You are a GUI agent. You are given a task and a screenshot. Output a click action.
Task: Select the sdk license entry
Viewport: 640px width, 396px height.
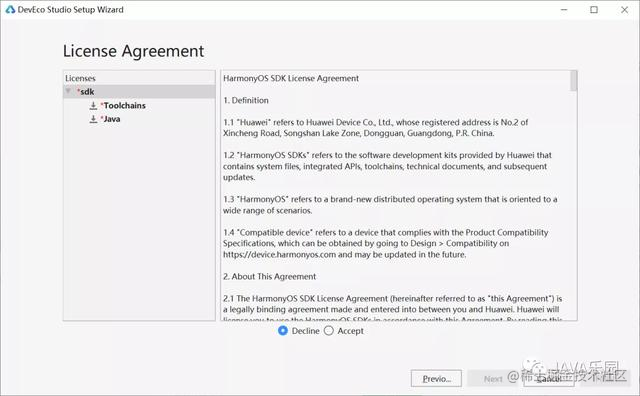coord(139,91)
